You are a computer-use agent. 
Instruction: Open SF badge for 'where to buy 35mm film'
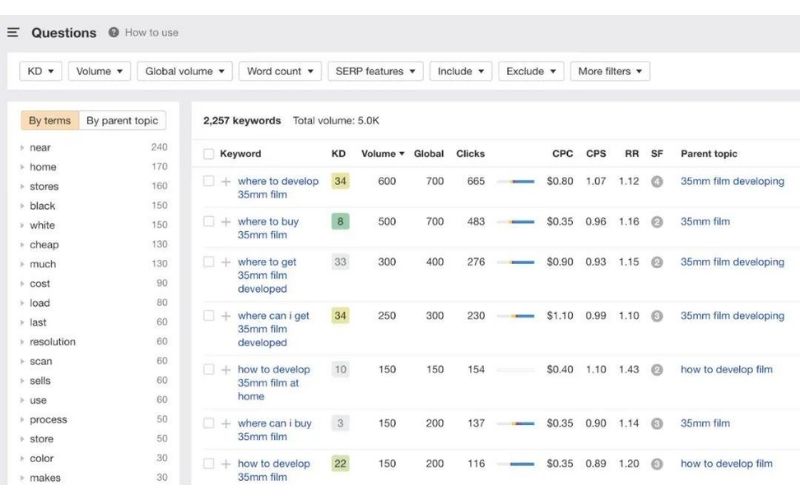pos(657,222)
